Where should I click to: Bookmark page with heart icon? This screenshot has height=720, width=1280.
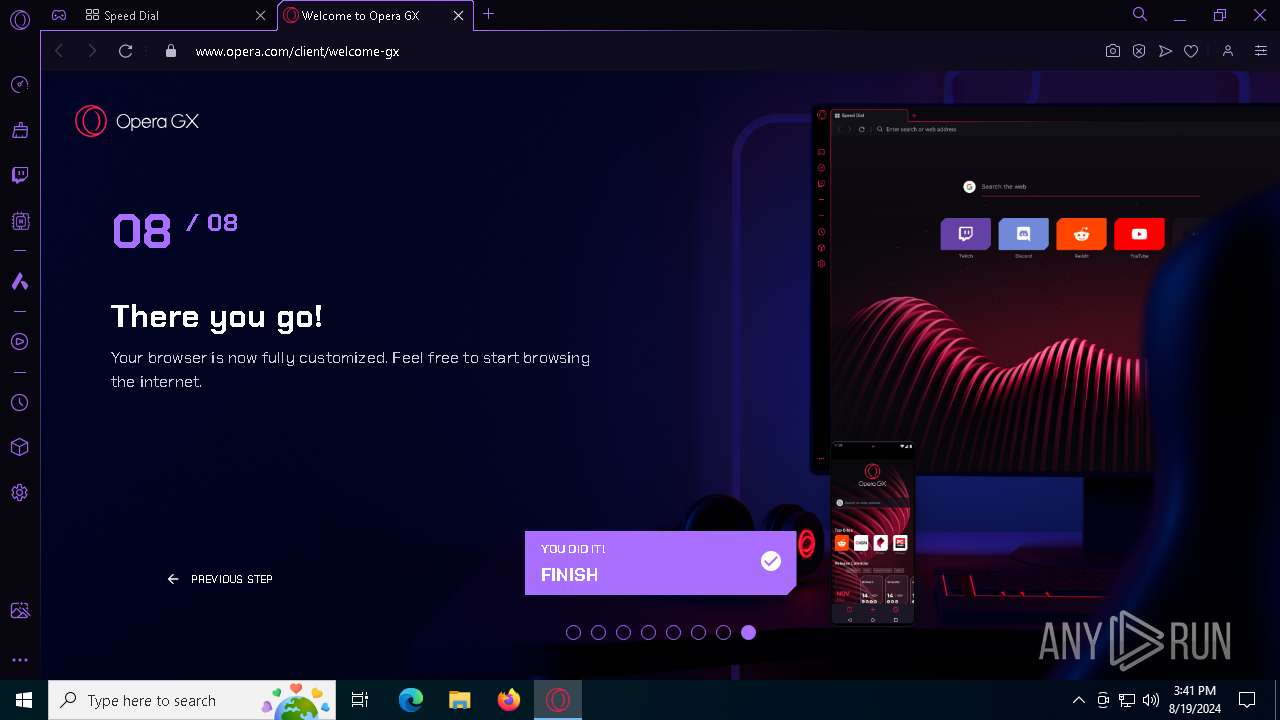coord(1191,51)
